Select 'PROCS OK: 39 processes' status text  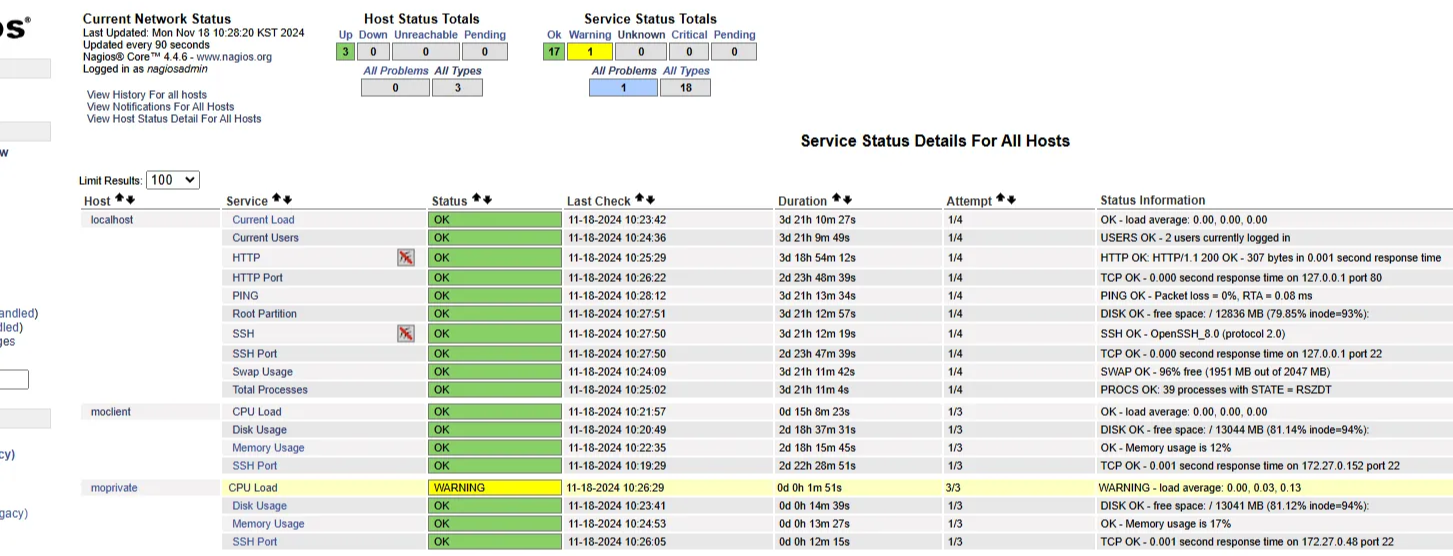(1216, 390)
